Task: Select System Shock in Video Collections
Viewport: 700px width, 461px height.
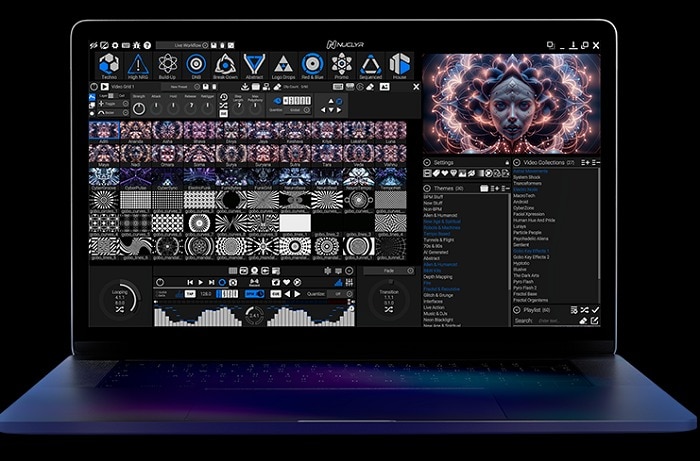Action: (x=527, y=177)
